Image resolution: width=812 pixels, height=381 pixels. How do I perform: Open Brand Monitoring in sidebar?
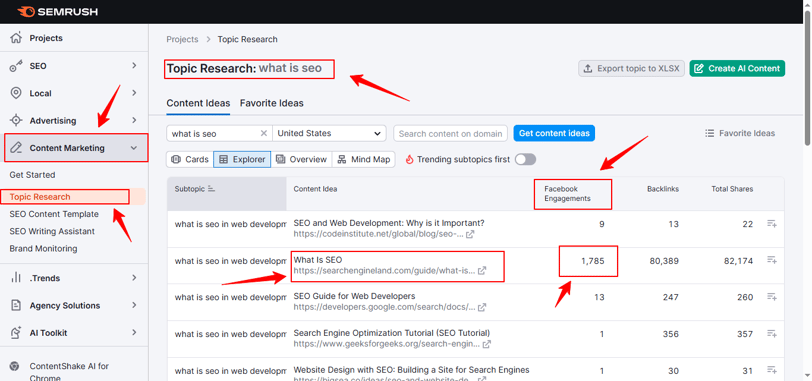[x=43, y=248]
